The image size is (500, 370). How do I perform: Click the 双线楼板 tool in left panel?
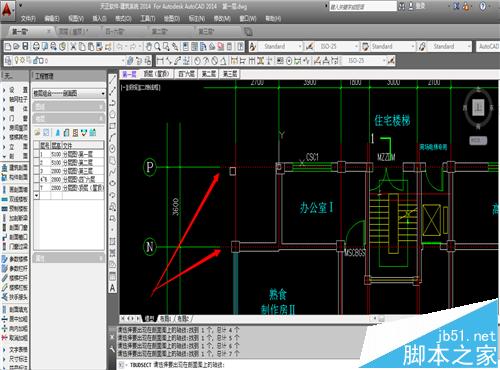click(15, 199)
